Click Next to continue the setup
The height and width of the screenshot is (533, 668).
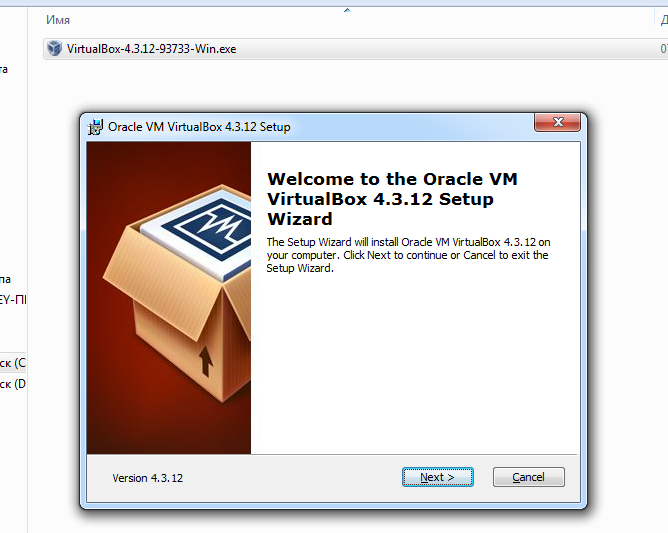(438, 477)
